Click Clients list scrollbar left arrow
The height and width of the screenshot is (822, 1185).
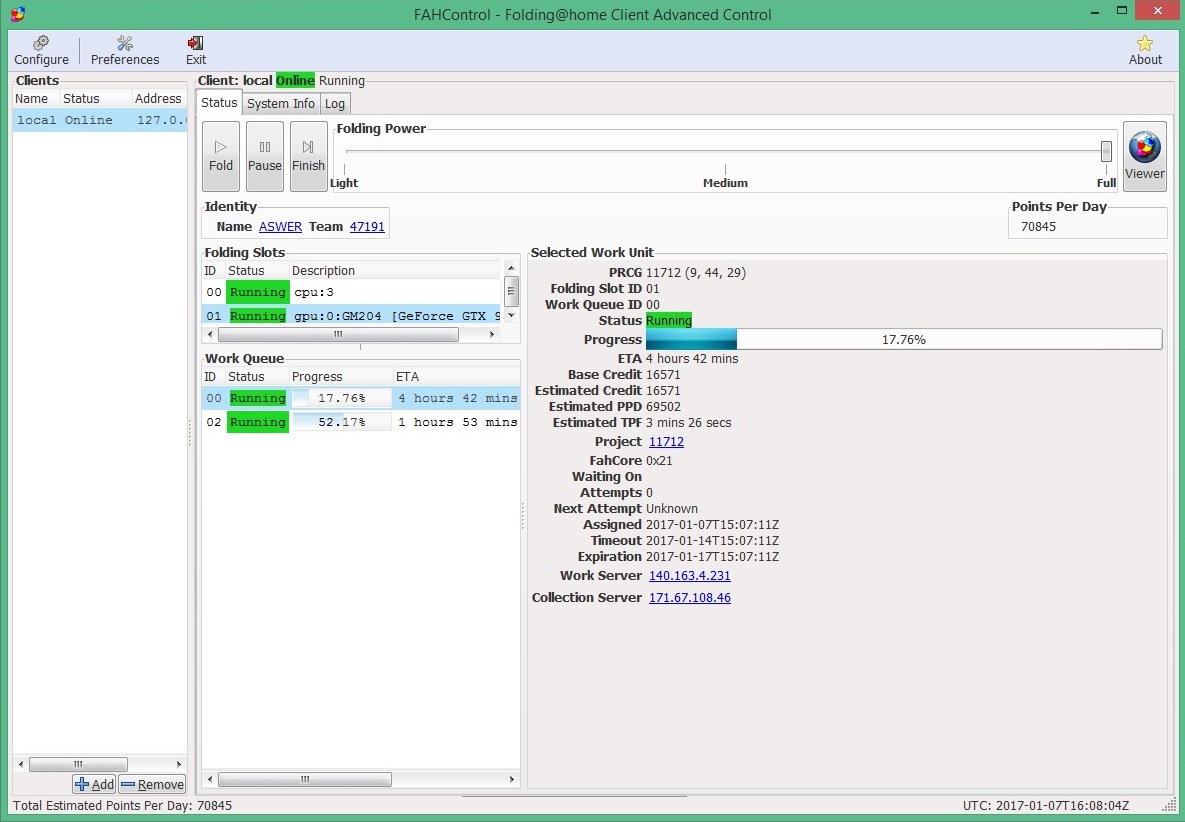coord(20,764)
